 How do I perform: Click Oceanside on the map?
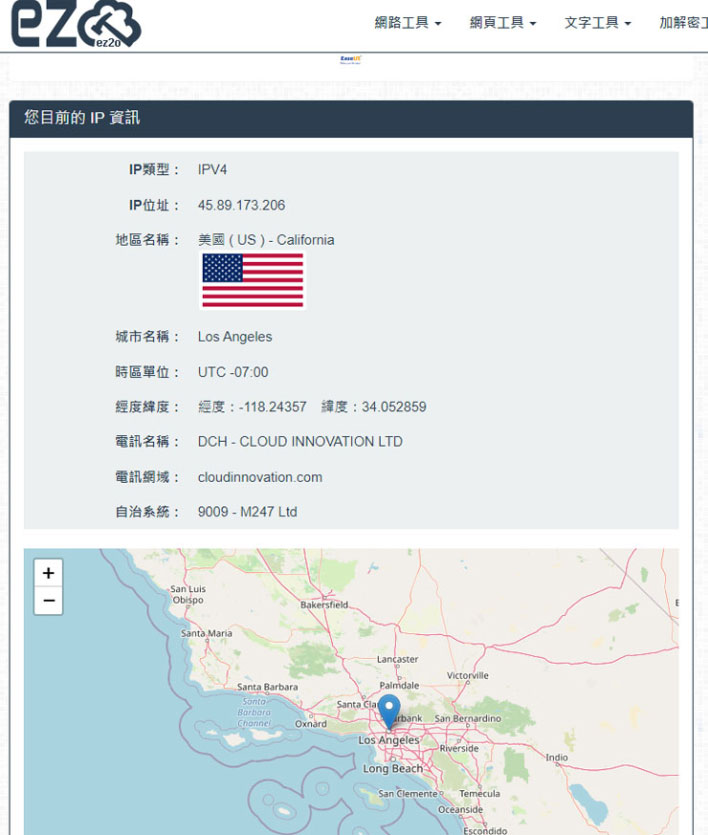point(460,809)
